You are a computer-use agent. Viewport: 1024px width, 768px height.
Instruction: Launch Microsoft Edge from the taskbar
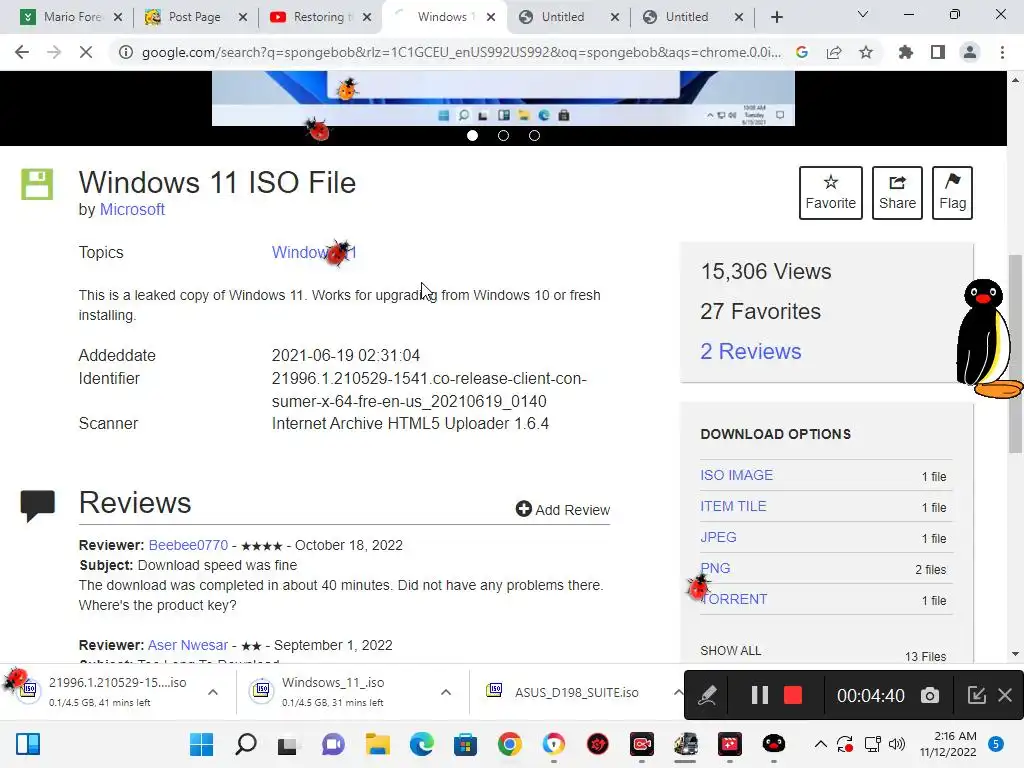[x=421, y=744]
